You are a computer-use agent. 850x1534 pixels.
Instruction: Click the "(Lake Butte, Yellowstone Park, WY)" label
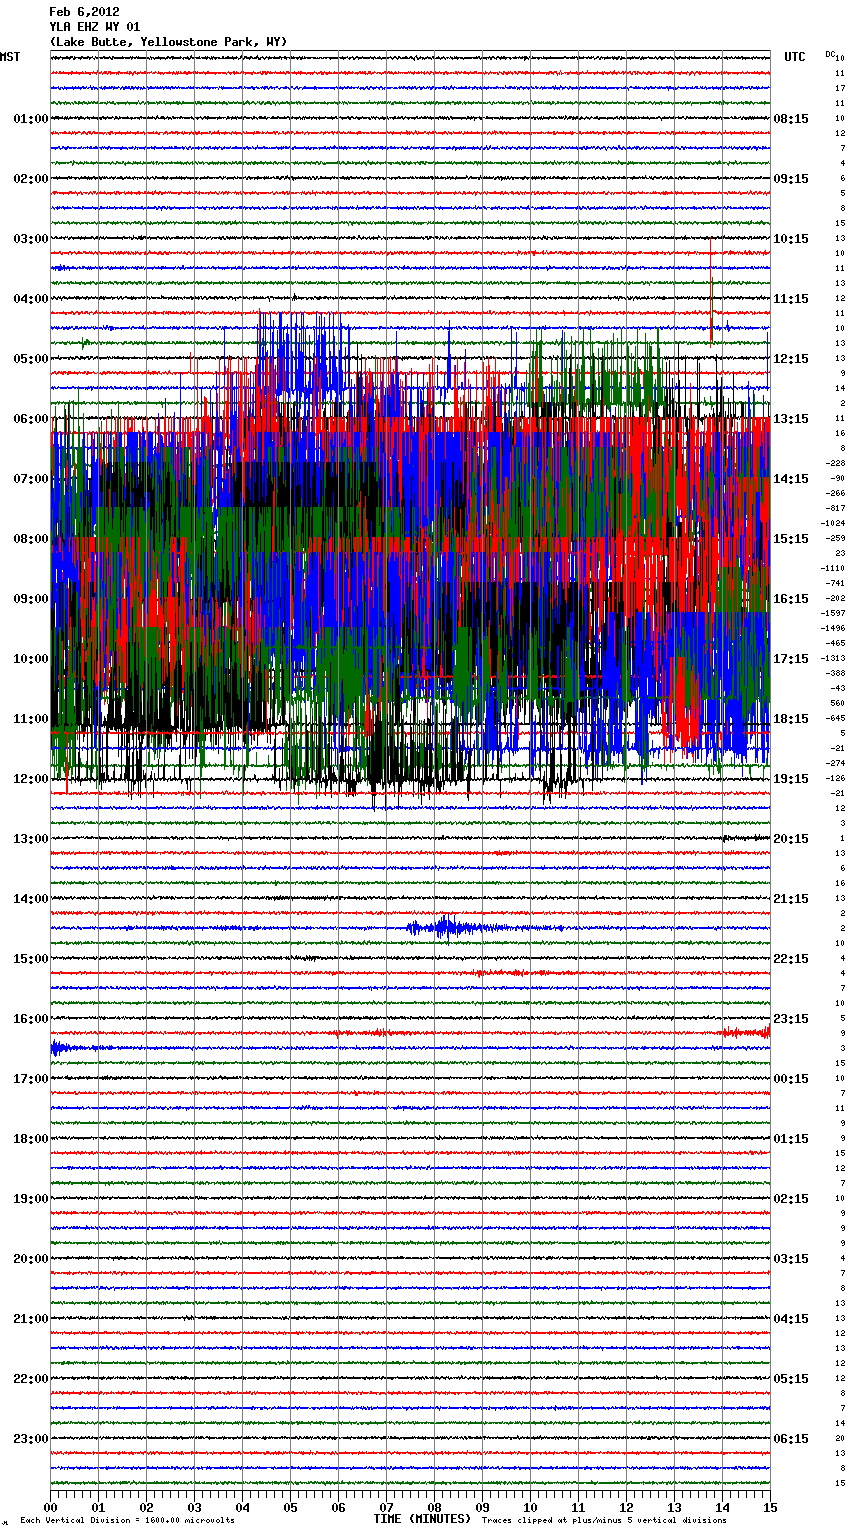coord(168,42)
